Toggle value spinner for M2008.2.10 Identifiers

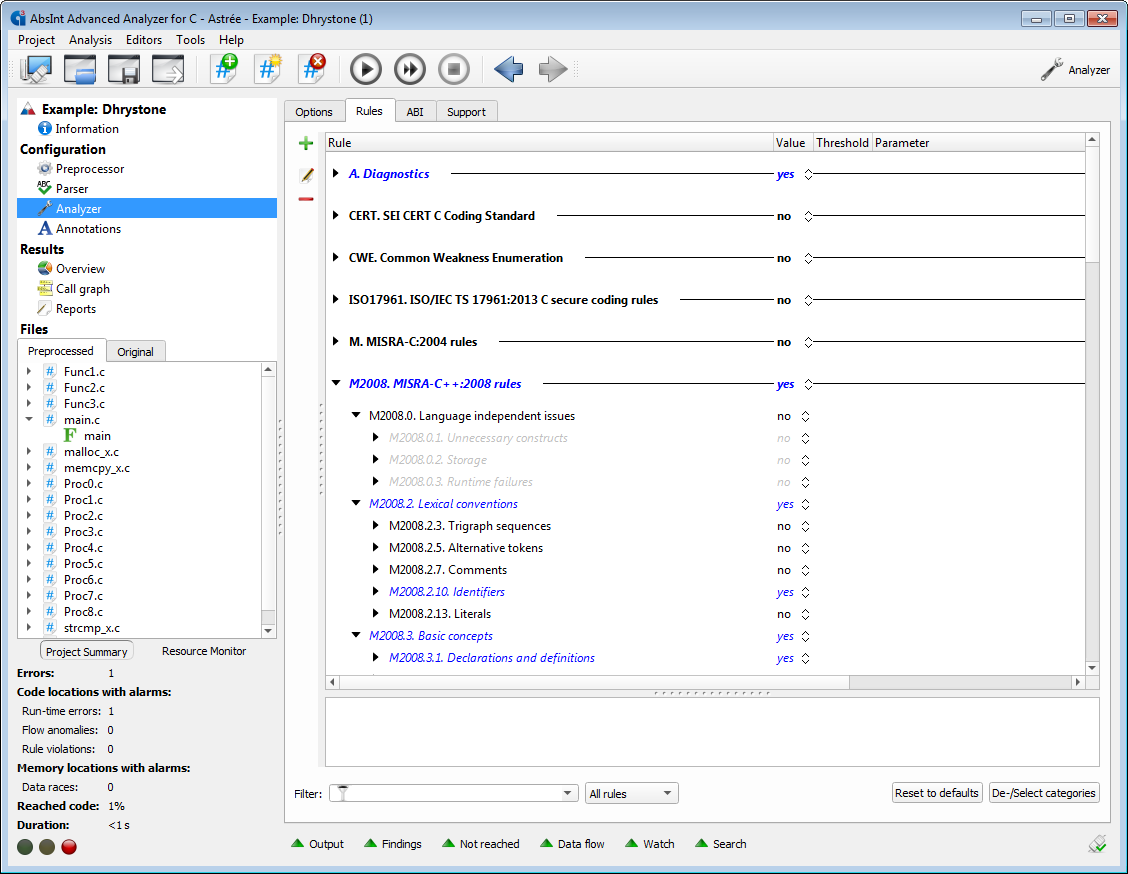(x=806, y=593)
